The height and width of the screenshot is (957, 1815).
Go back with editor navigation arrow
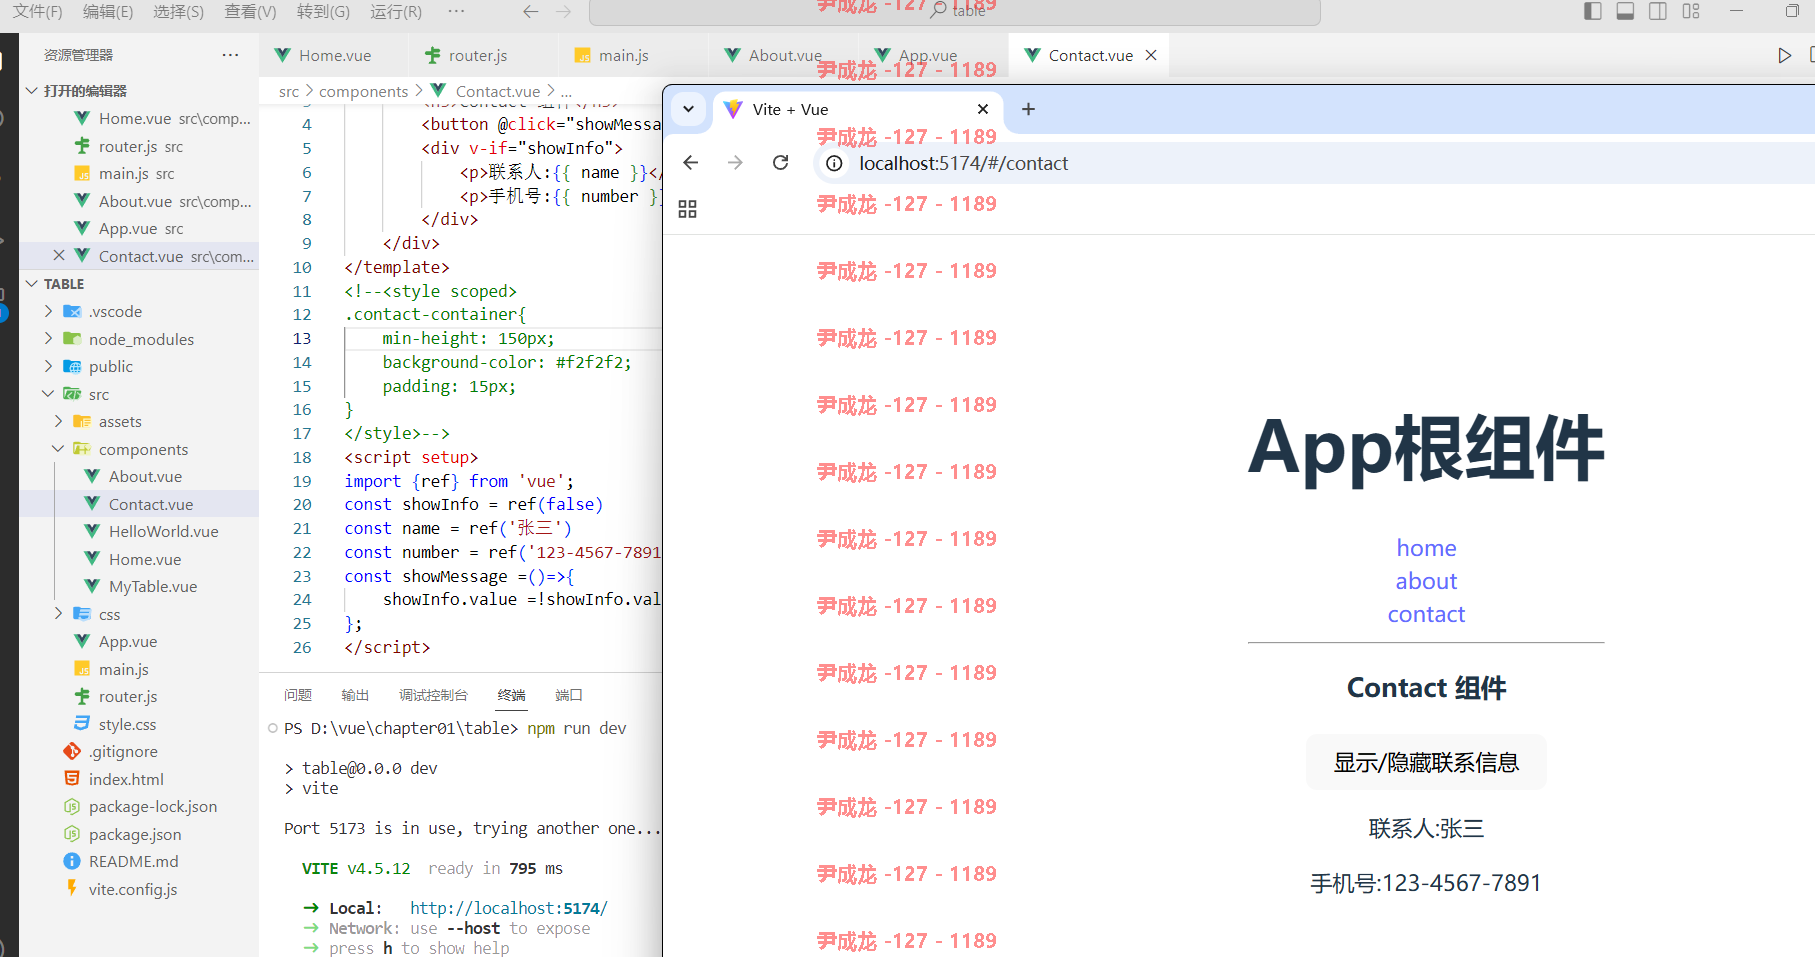coord(531,12)
